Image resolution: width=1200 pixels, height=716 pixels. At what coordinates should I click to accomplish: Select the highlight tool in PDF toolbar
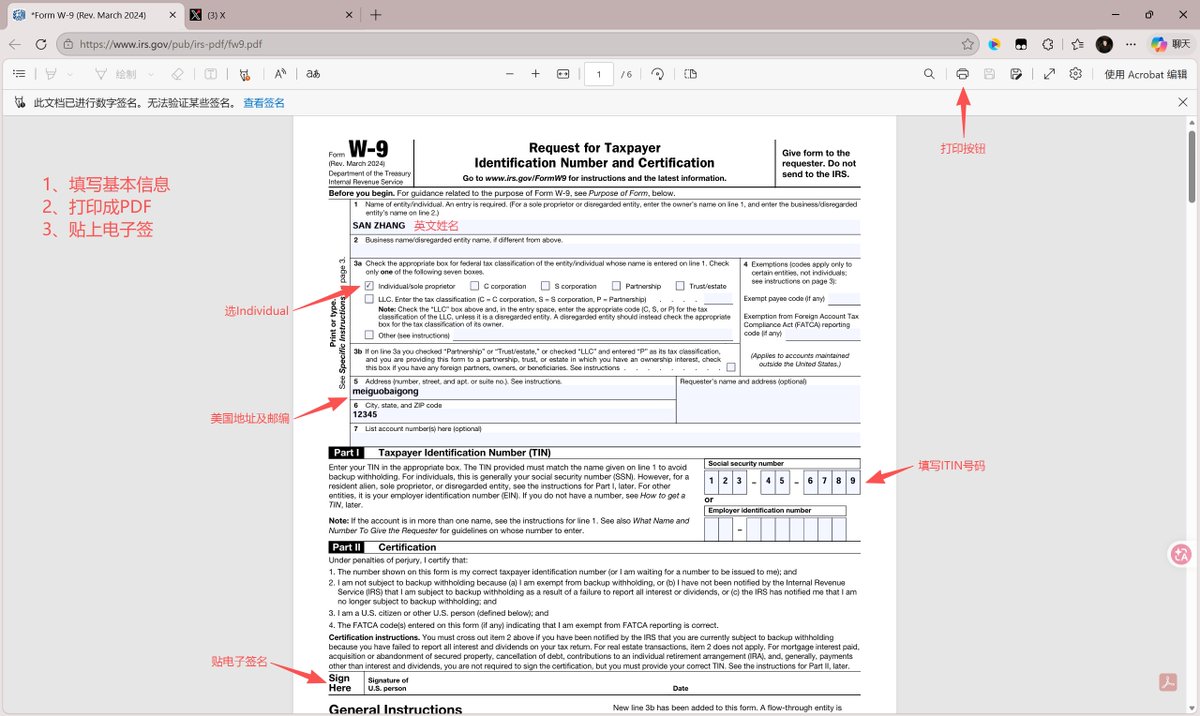coord(51,73)
